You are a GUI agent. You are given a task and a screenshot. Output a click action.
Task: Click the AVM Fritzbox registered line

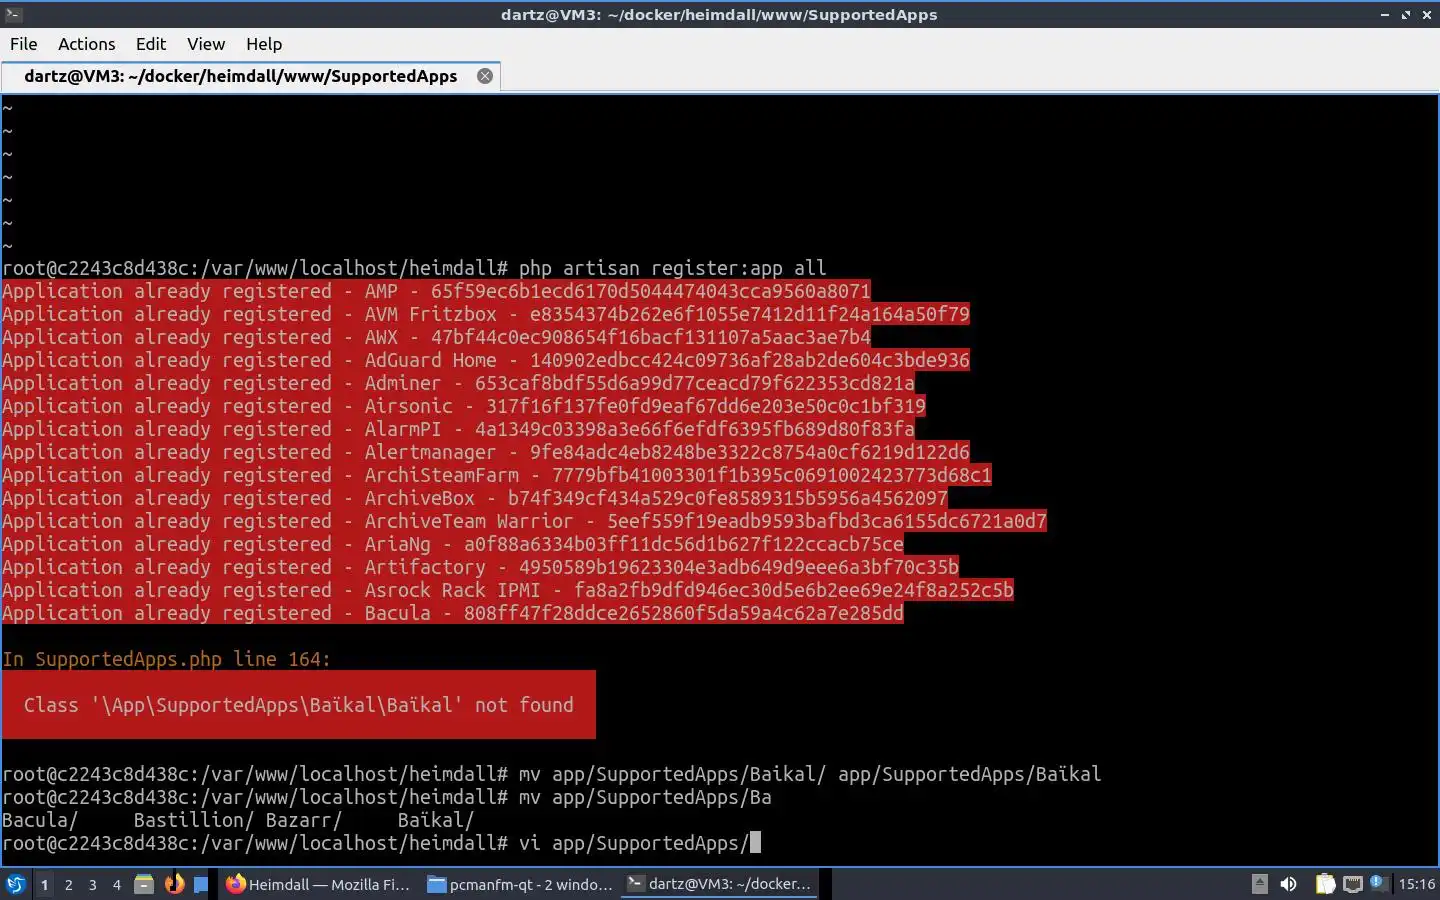click(x=486, y=314)
